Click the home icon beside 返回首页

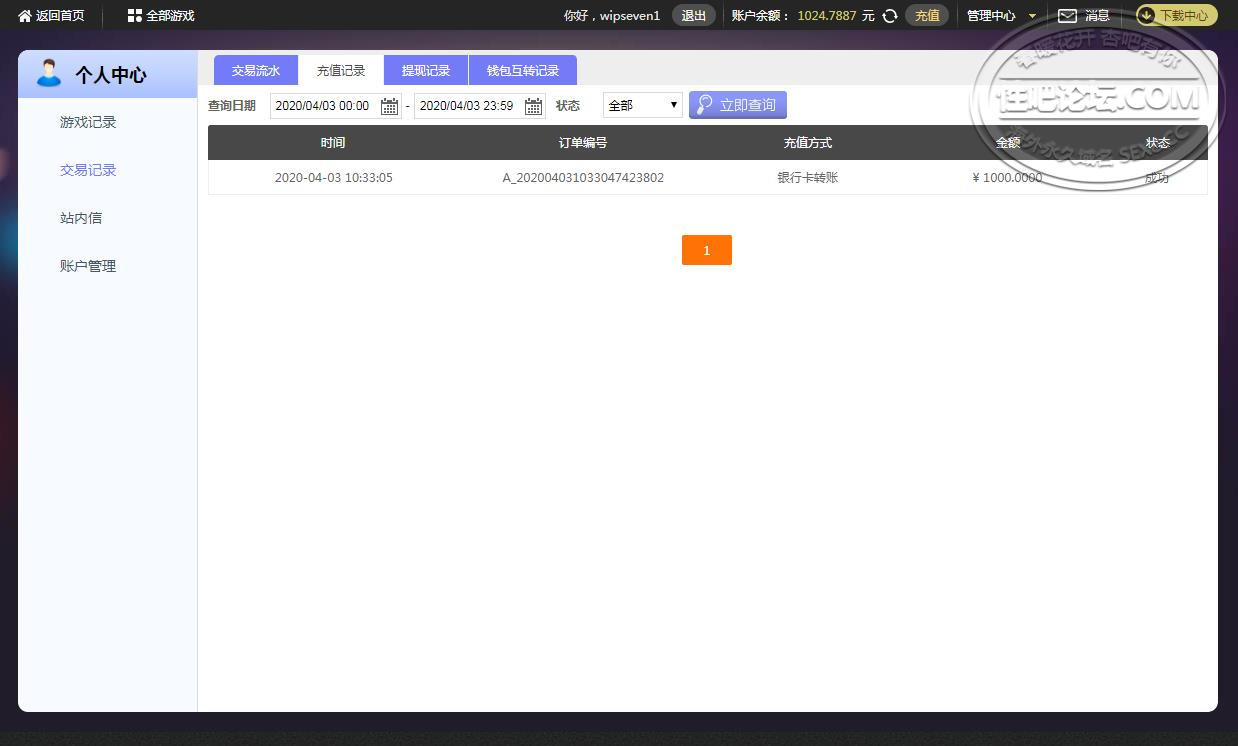(25, 16)
